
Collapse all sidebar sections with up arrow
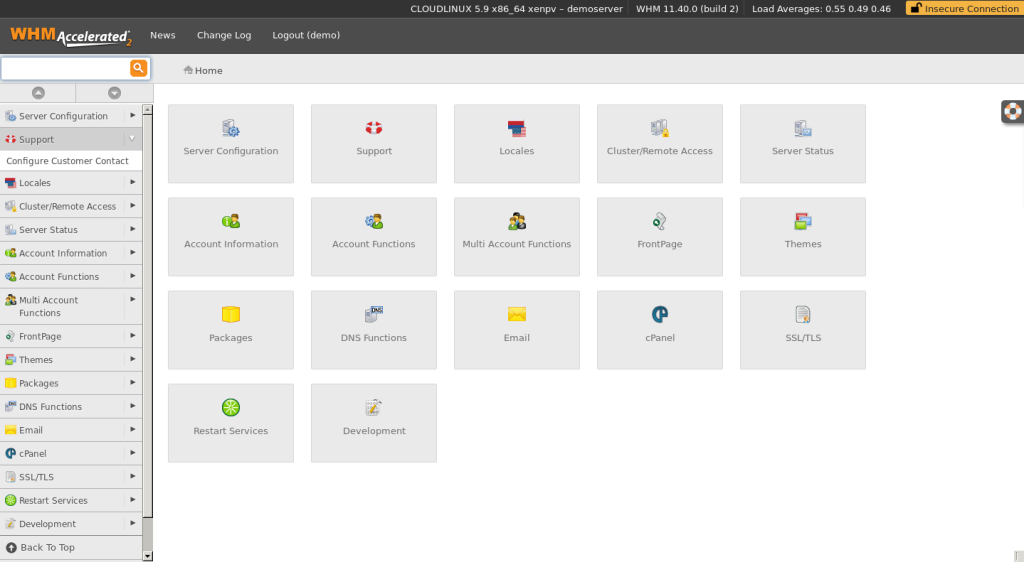(38, 93)
